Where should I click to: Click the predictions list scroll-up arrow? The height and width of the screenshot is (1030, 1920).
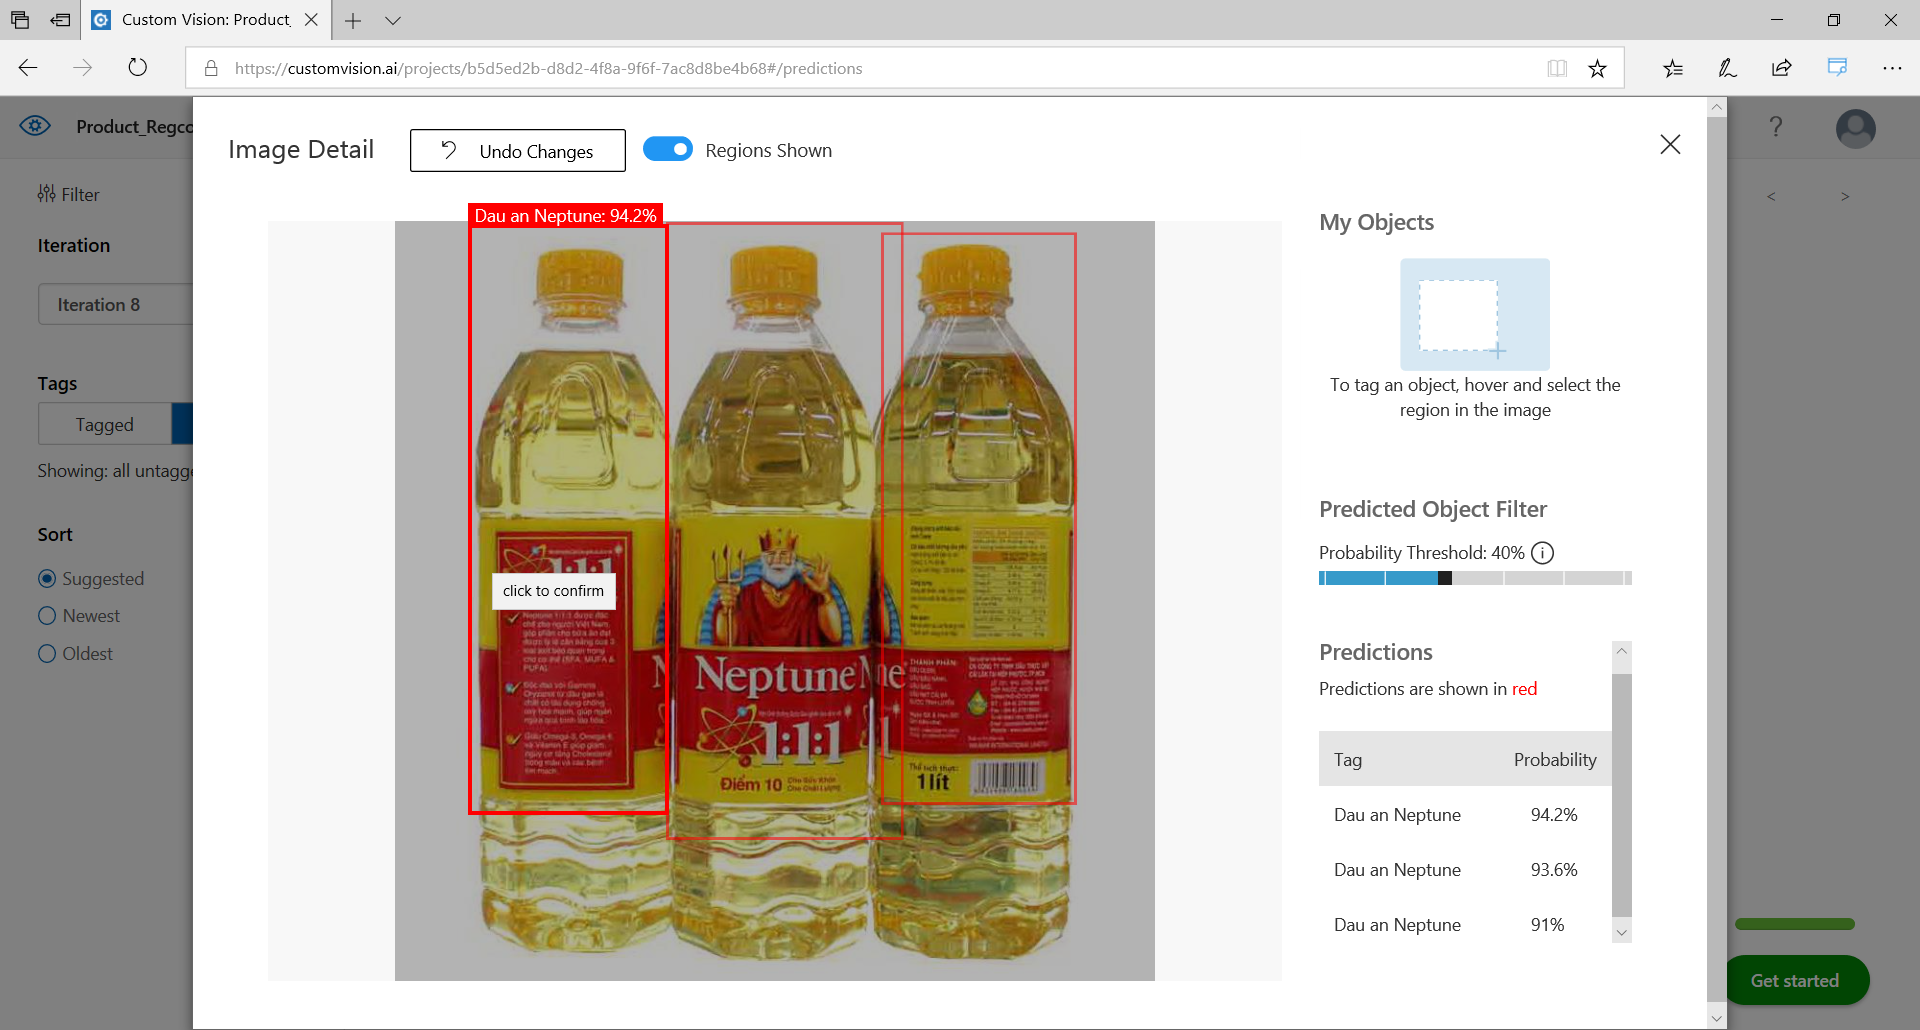click(1622, 651)
